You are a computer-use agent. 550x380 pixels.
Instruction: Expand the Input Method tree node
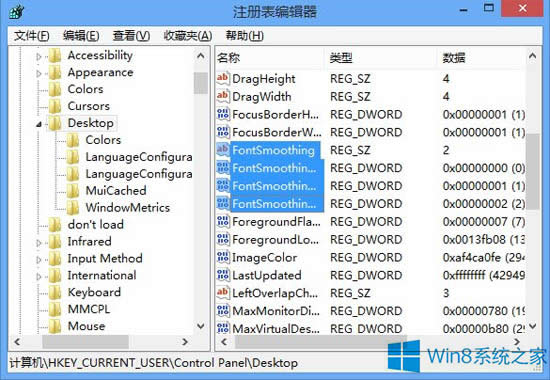coord(39,259)
